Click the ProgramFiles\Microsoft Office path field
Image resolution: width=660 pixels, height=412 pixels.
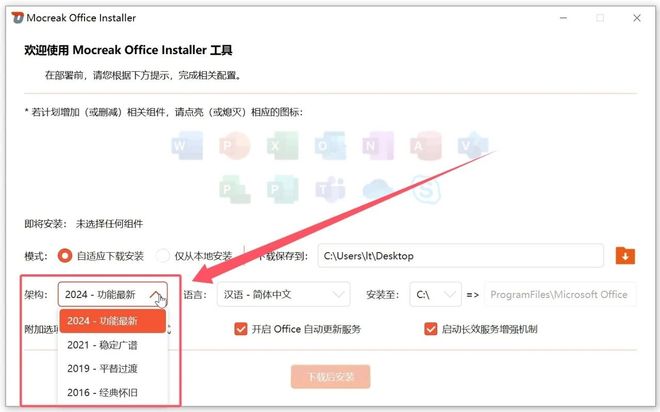(560, 294)
